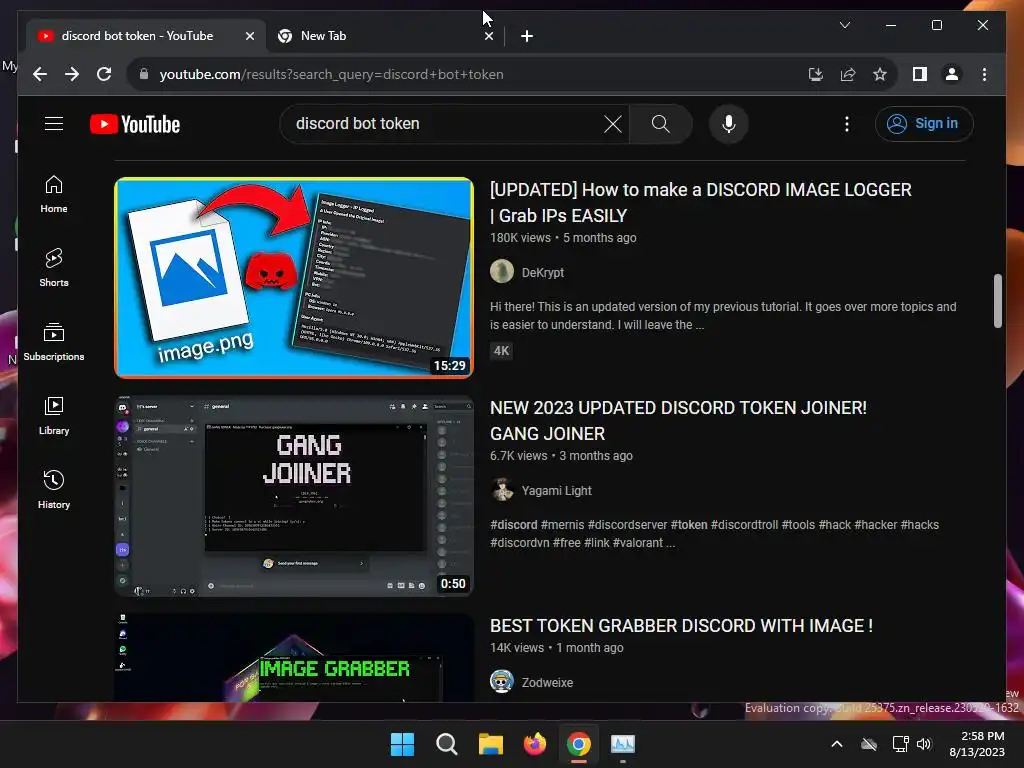Expand Chrome tab search chevron
1024x768 pixels.
click(844, 25)
